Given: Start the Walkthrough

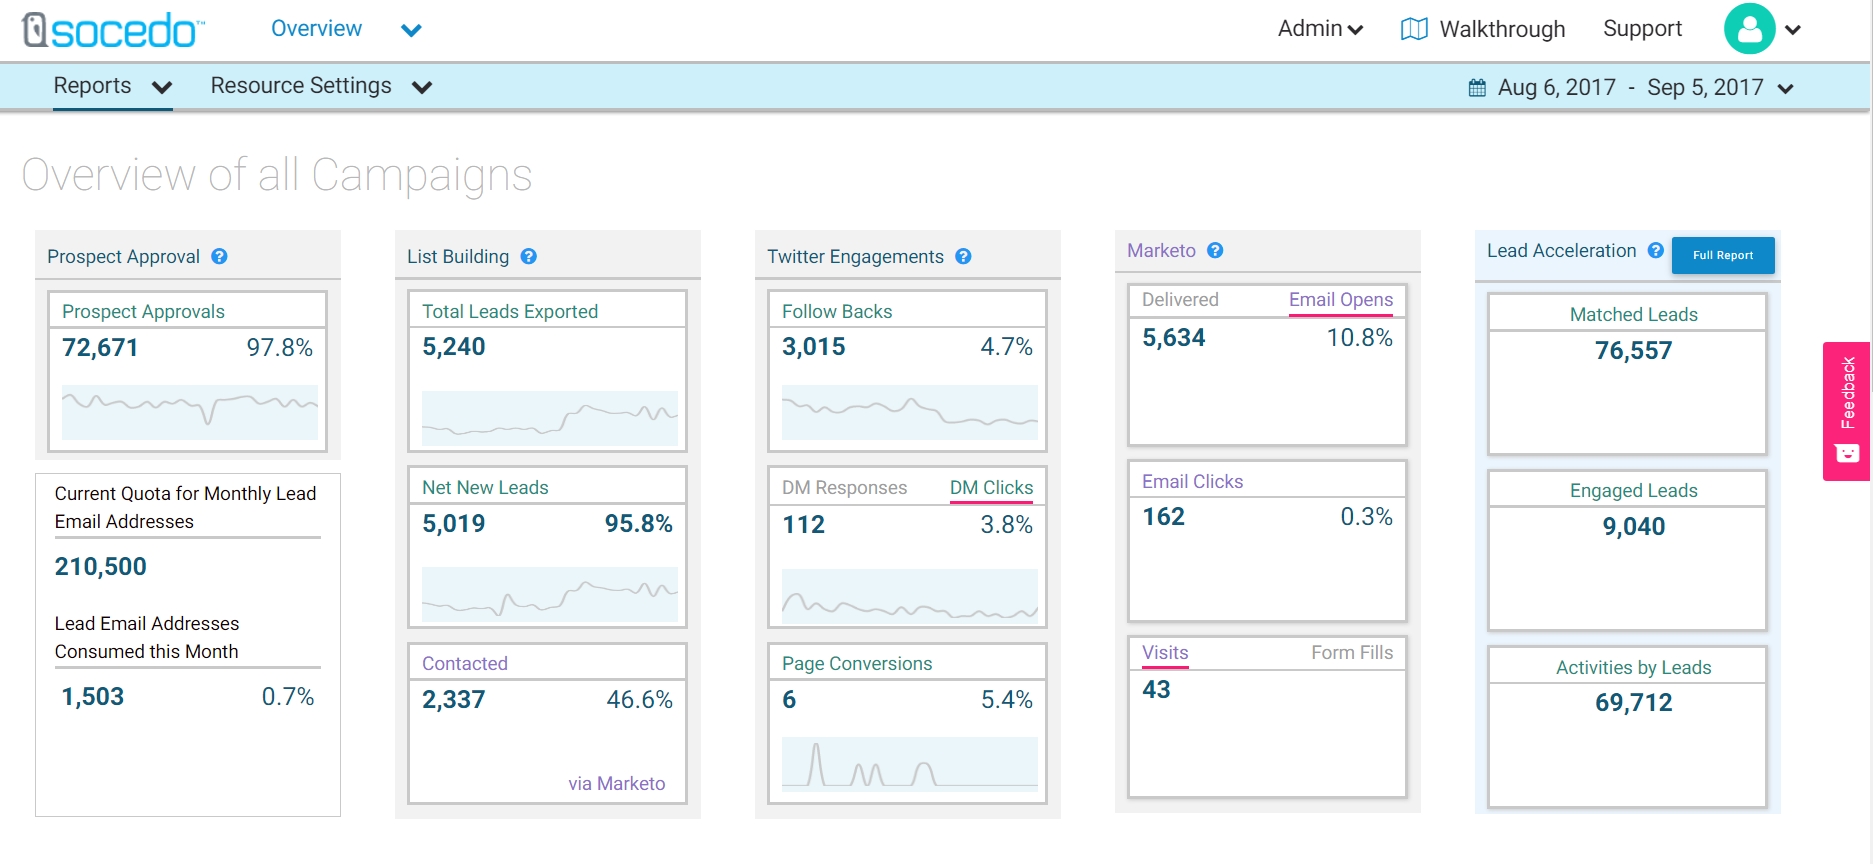Looking at the screenshot, I should [x=1502, y=29].
